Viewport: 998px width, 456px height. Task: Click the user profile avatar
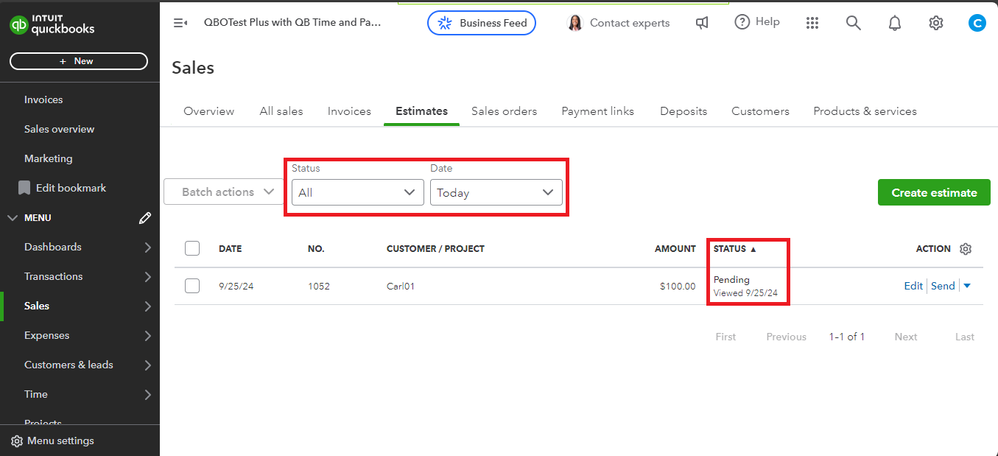click(x=976, y=23)
